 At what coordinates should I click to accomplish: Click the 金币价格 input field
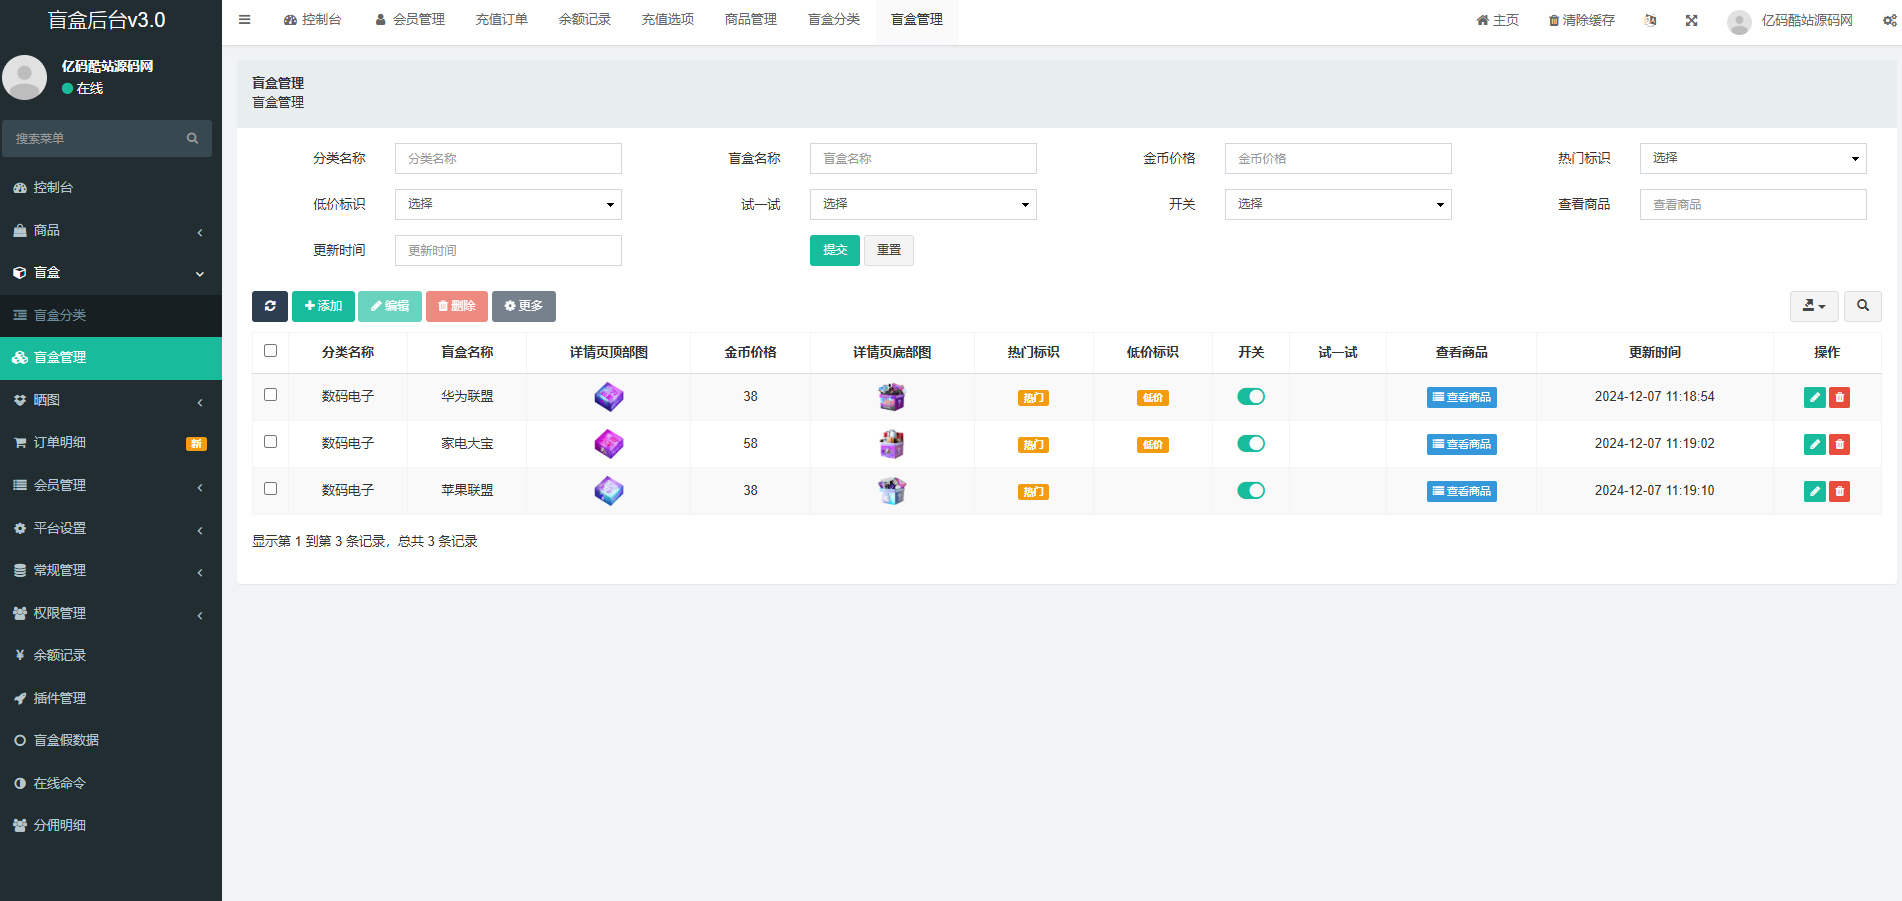click(1337, 158)
